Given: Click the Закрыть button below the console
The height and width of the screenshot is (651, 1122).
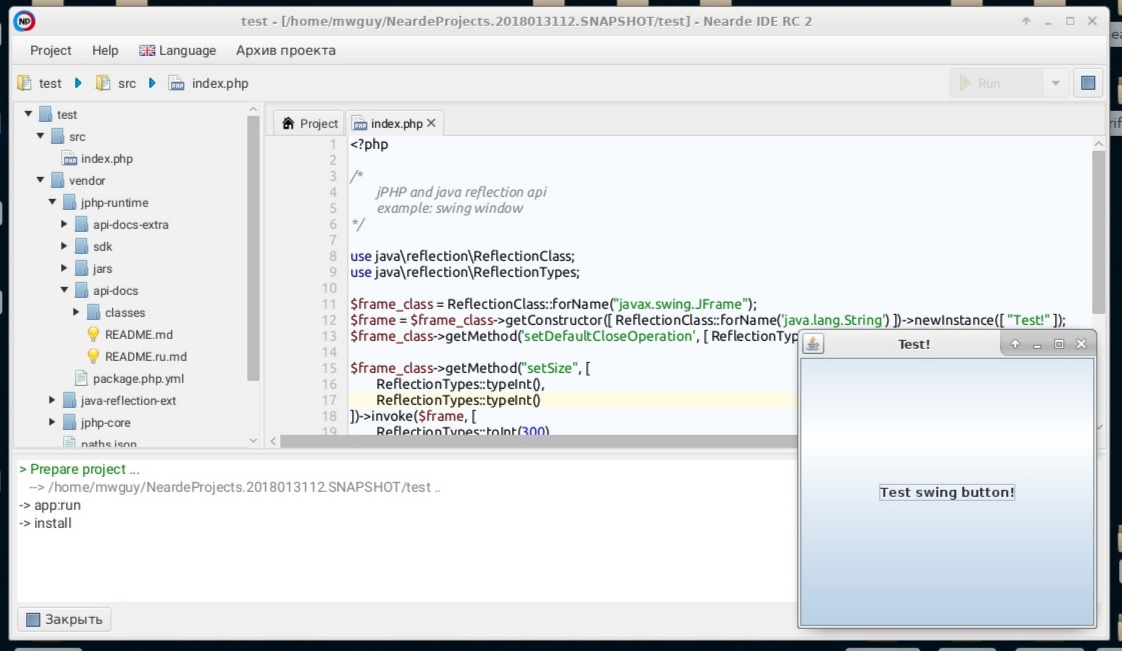Looking at the screenshot, I should (x=64, y=619).
